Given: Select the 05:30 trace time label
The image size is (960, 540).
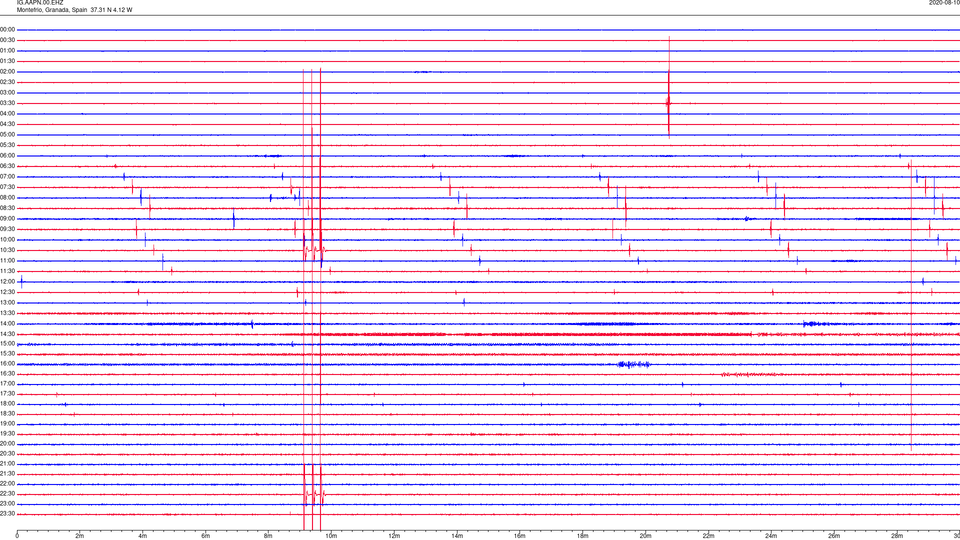Looking at the screenshot, I should (7, 145).
